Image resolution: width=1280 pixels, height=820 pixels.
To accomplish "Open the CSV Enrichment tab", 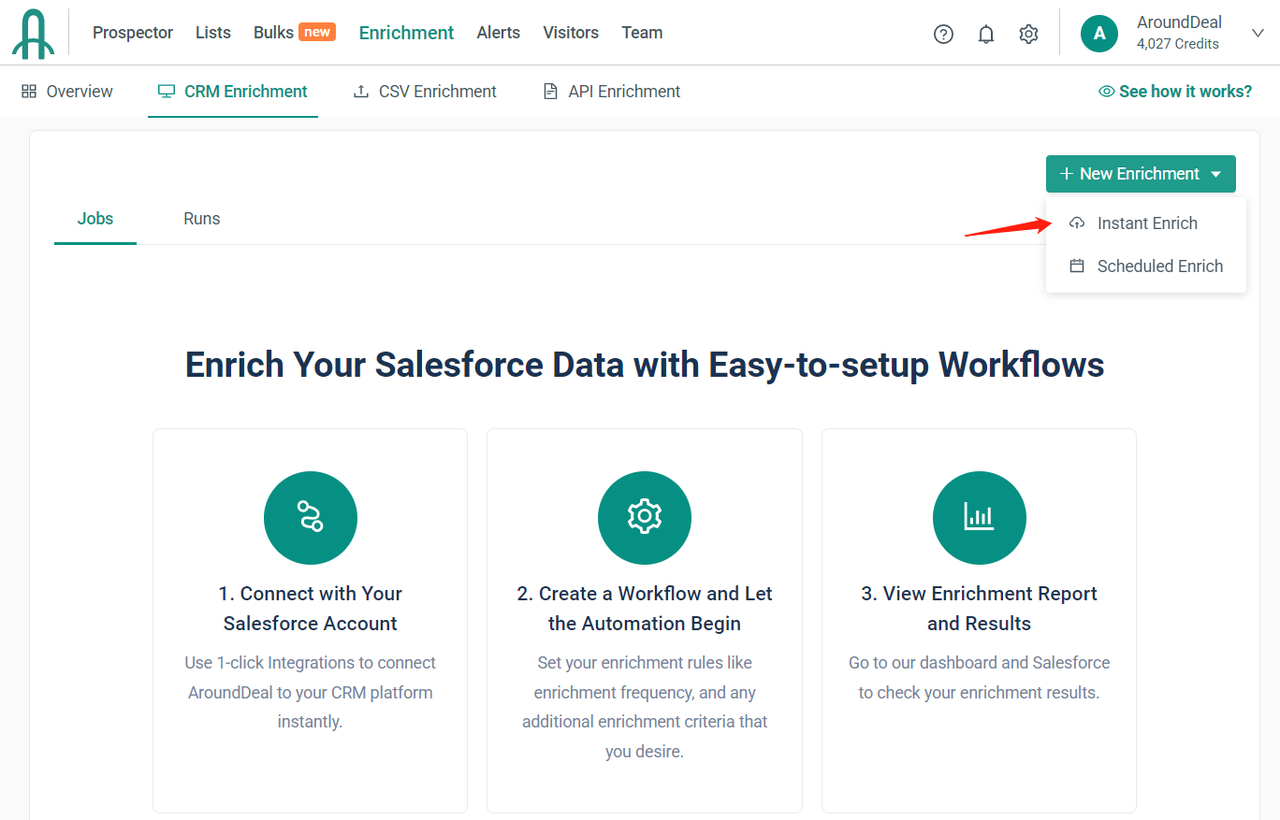I will pos(425,92).
